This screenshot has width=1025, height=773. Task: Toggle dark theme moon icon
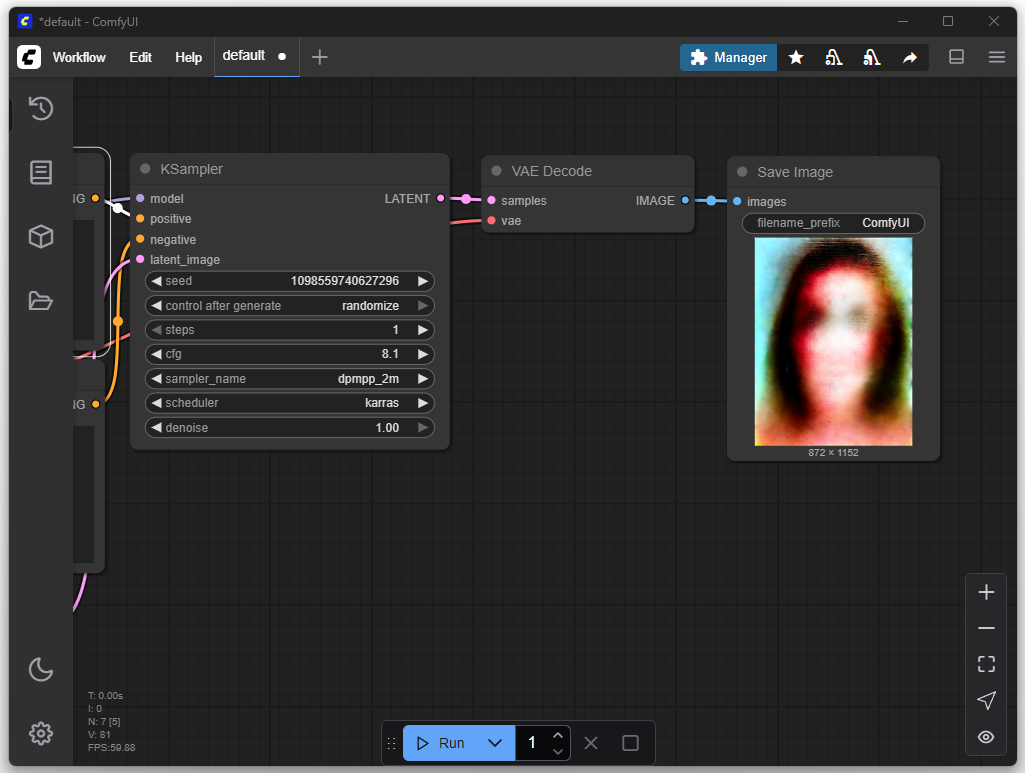[40, 669]
